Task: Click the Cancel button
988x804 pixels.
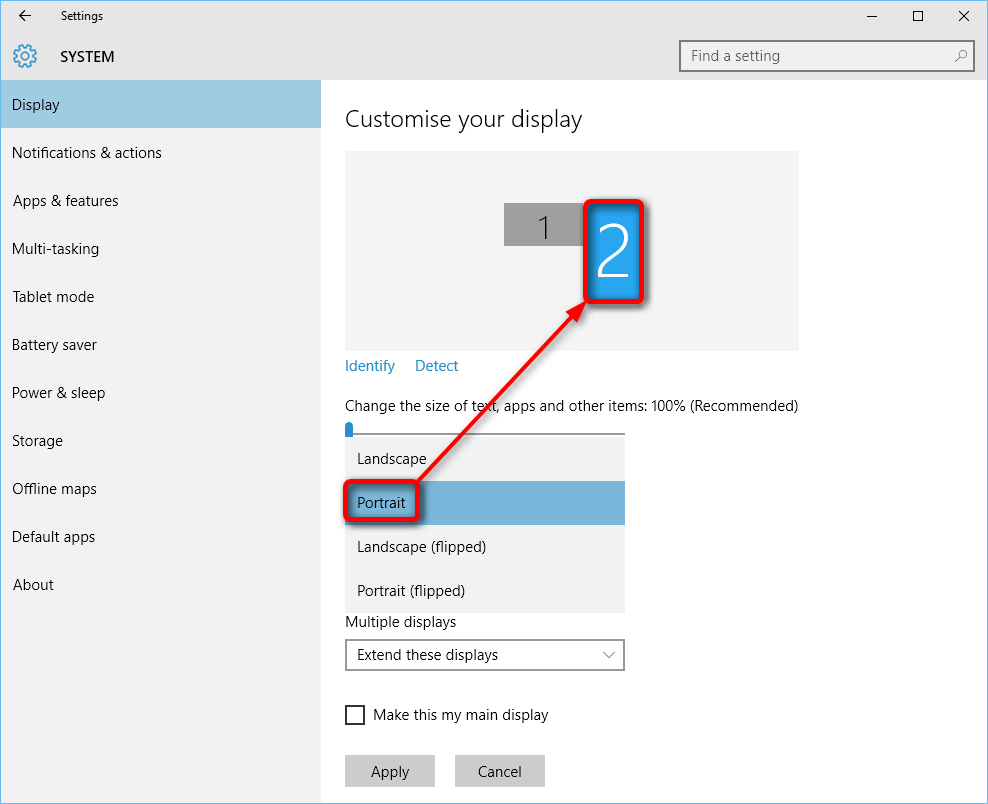Action: 500,771
